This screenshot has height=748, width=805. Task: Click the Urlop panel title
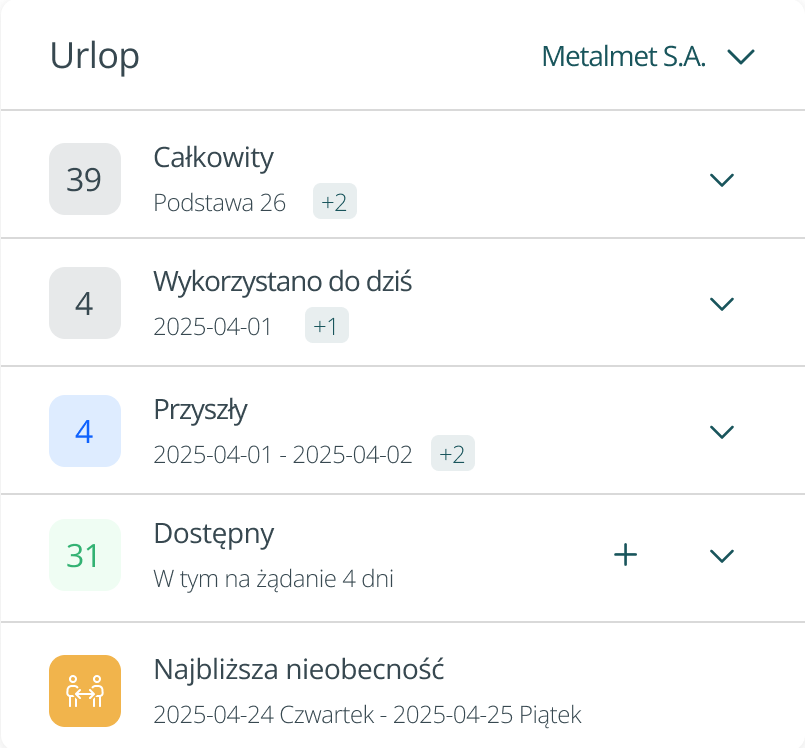coord(94,56)
